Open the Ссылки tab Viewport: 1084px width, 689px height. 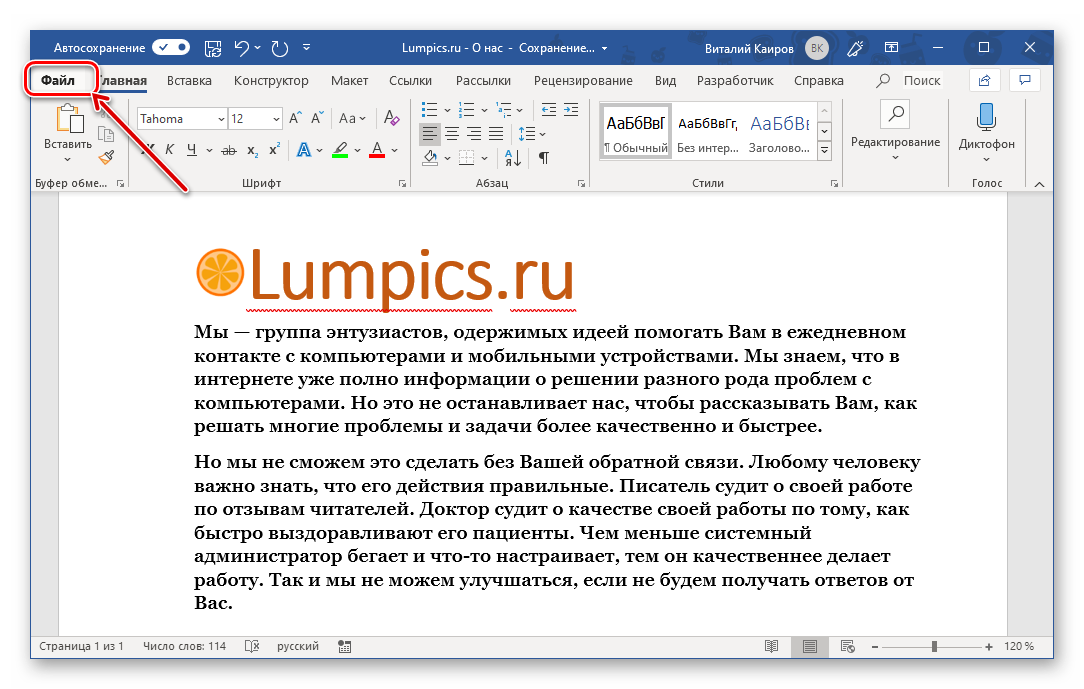coord(410,81)
